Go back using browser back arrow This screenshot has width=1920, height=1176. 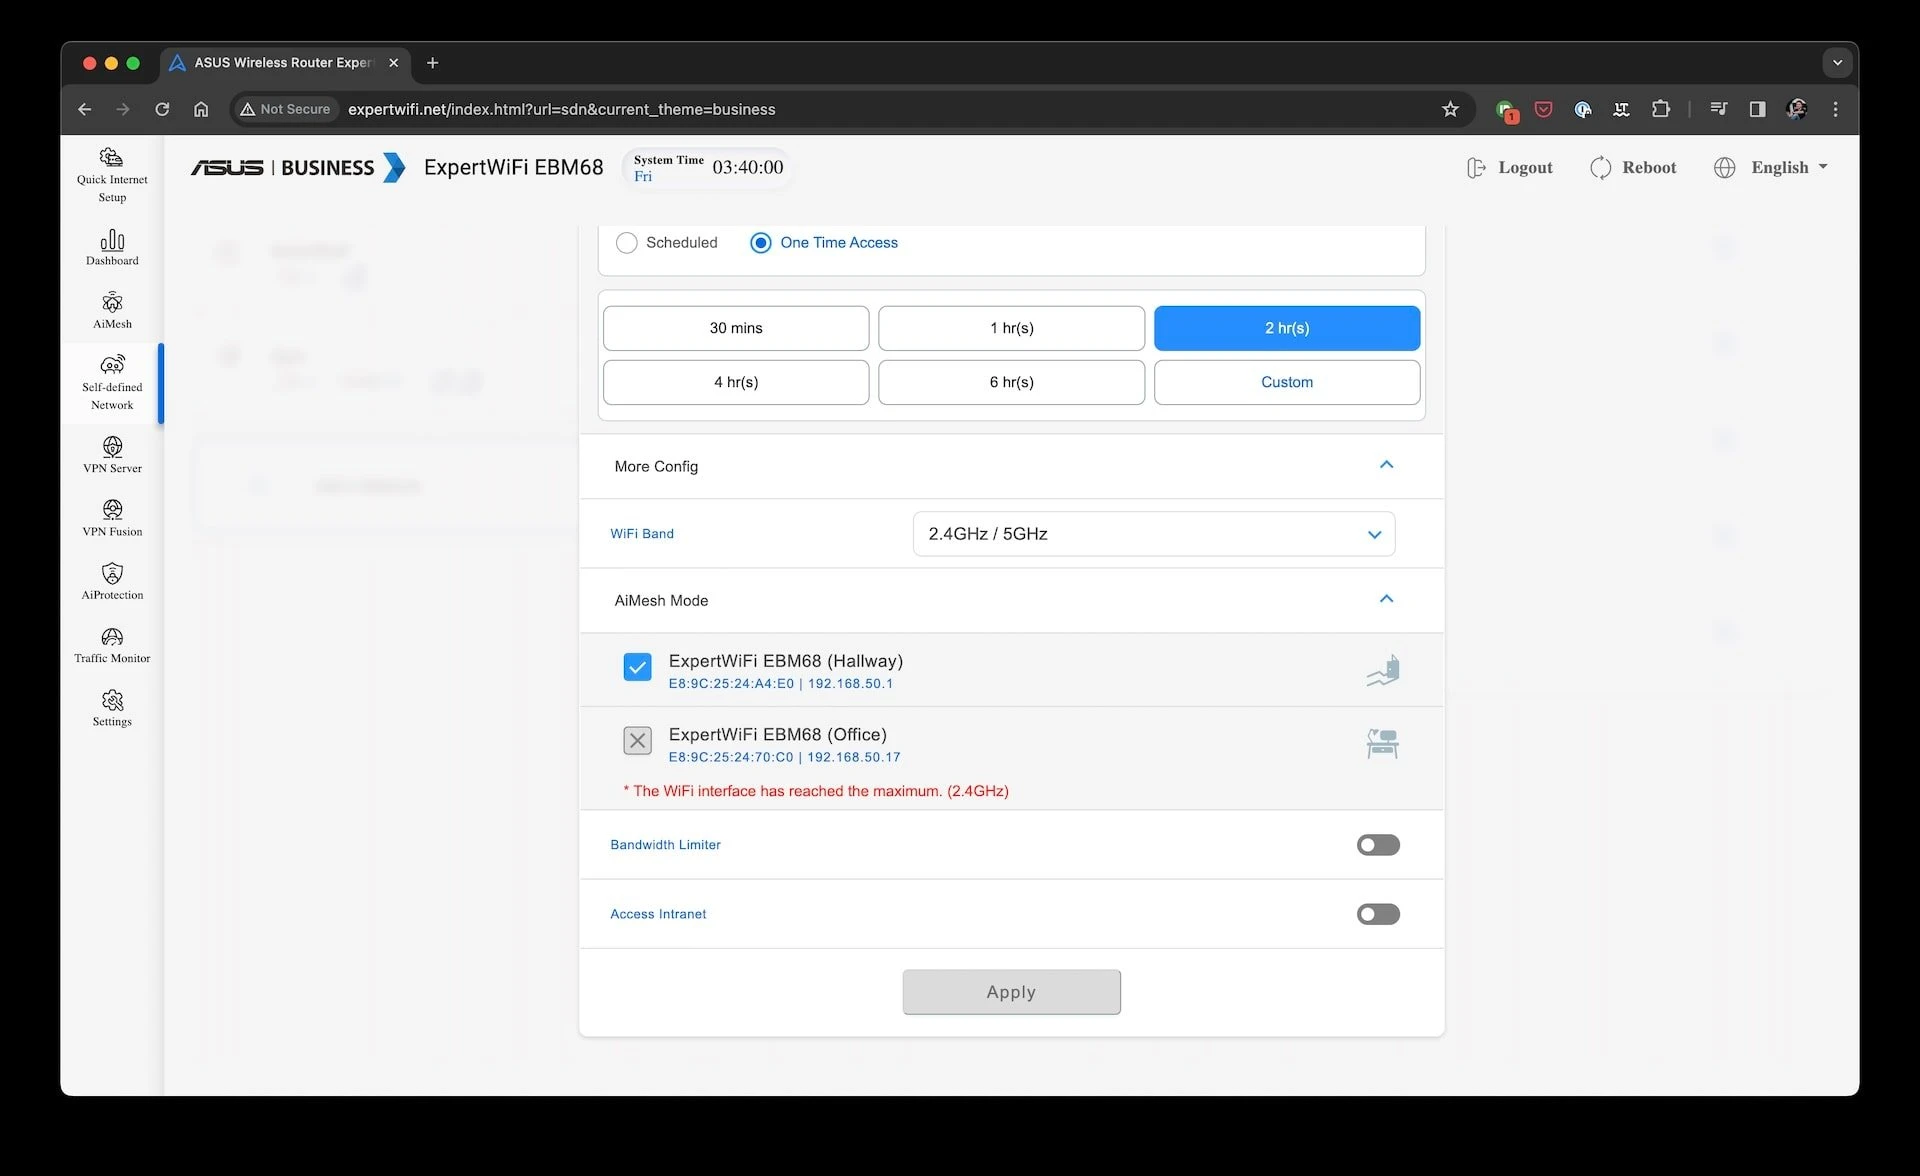85,109
